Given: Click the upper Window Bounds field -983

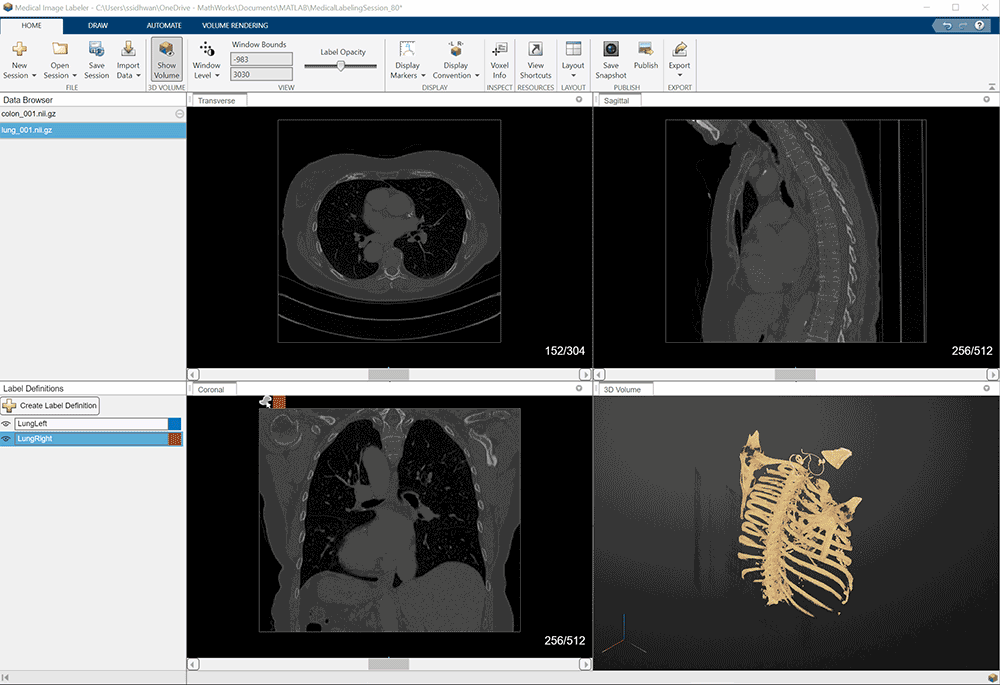Looking at the screenshot, I should (261, 59).
